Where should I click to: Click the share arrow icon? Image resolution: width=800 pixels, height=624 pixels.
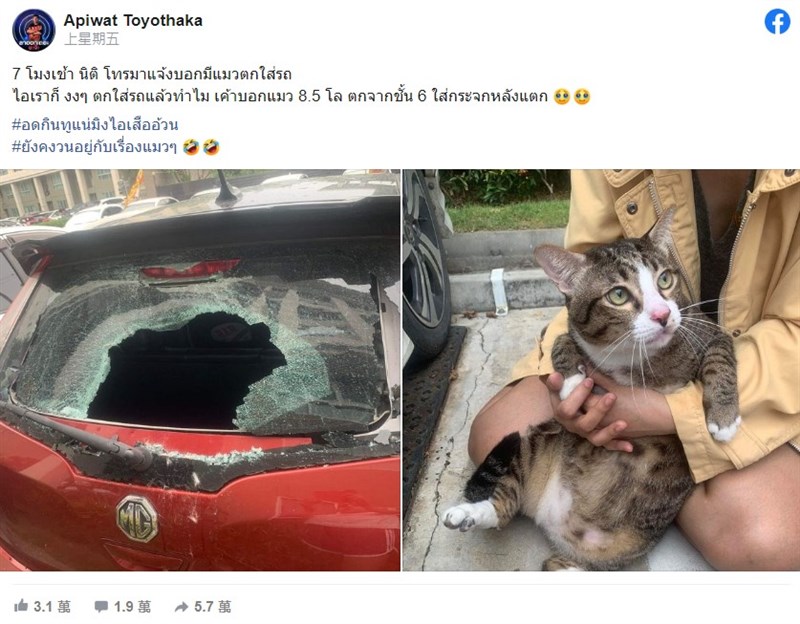tap(181, 607)
